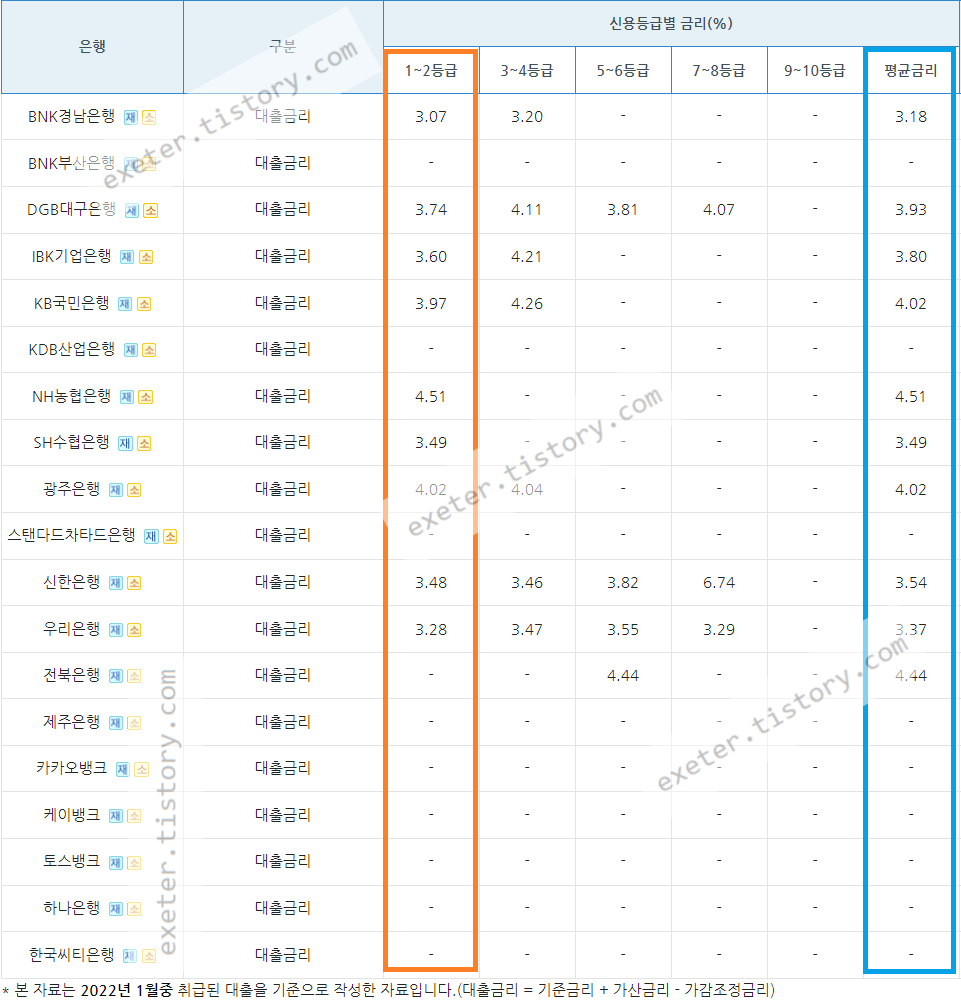The width and height of the screenshot is (961, 1003).
Task: Click 대출금리 in the 토스뱅크 row
Action: [283, 862]
